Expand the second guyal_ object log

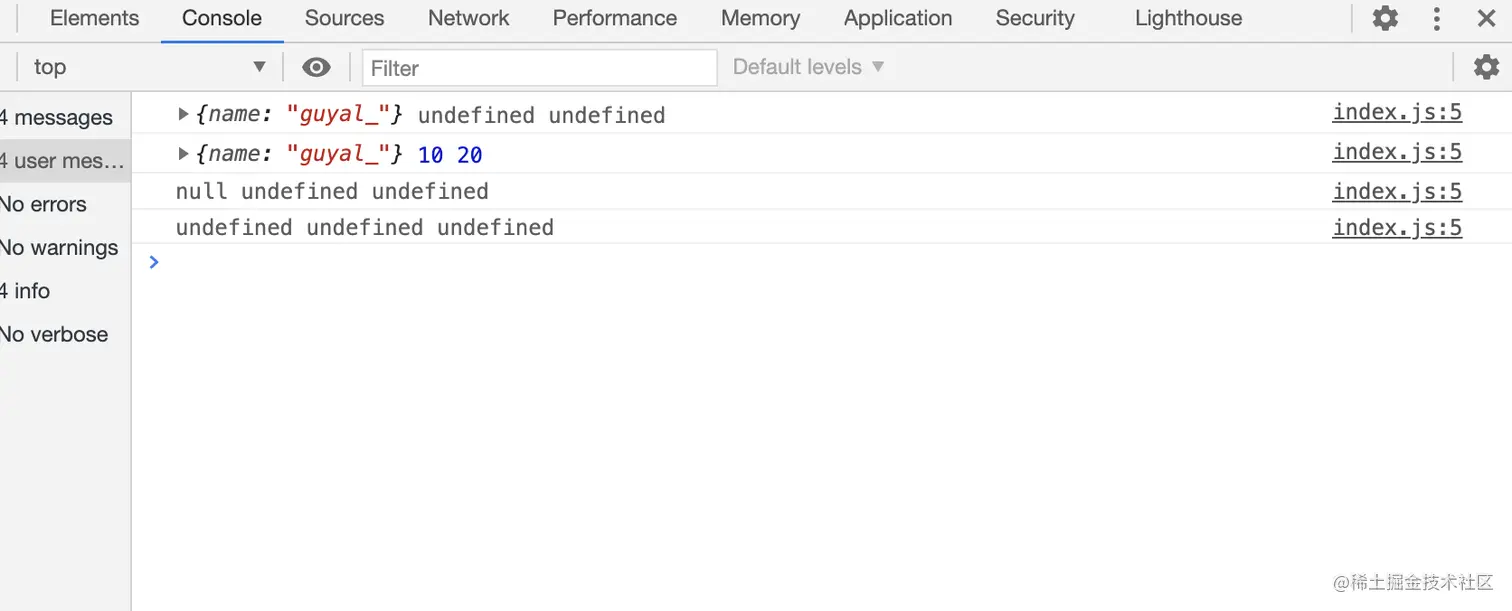[x=184, y=154]
